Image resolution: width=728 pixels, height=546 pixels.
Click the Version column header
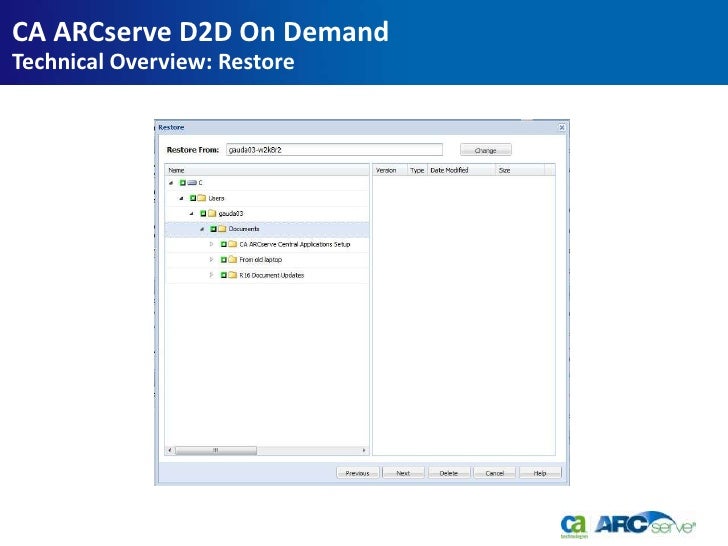coord(390,170)
